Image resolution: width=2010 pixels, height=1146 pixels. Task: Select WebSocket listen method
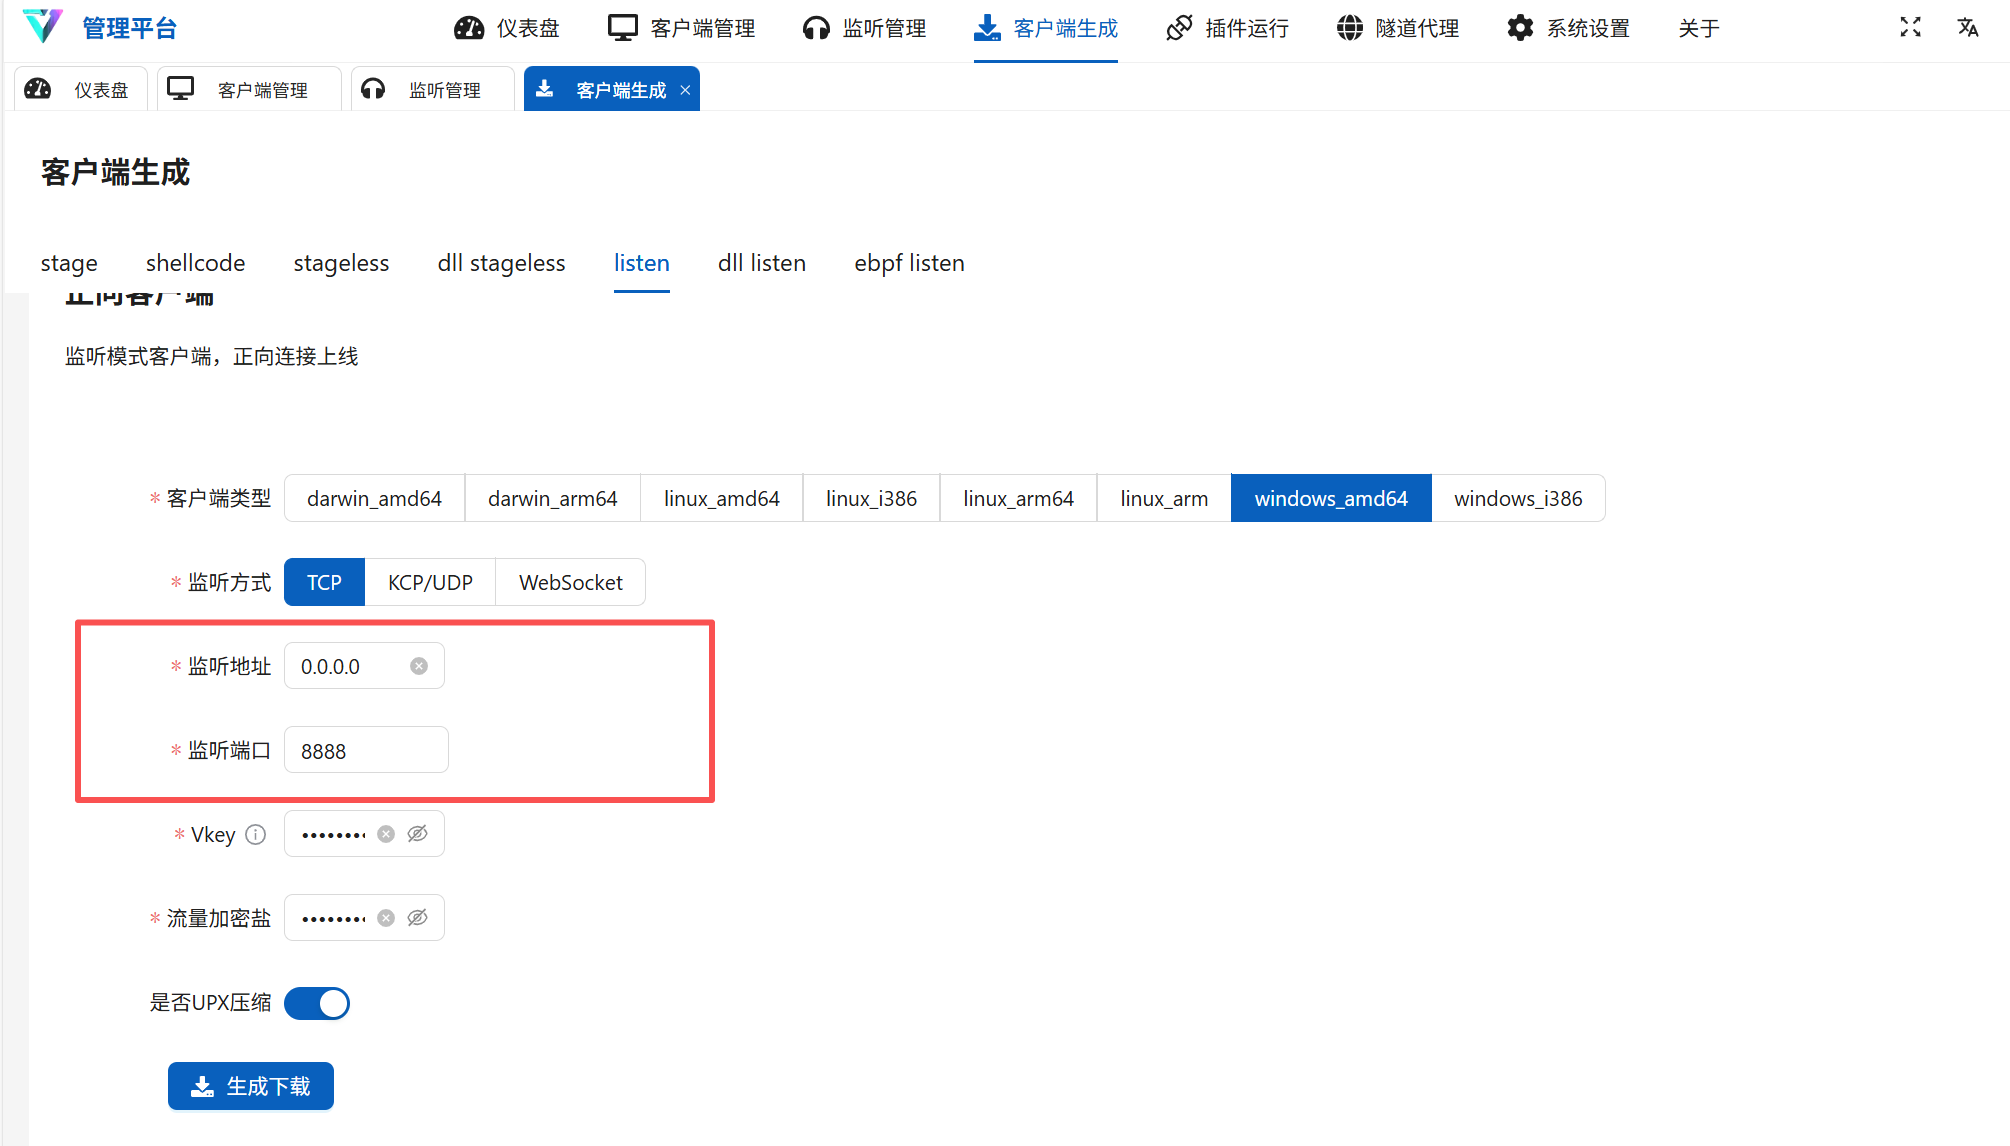point(570,582)
